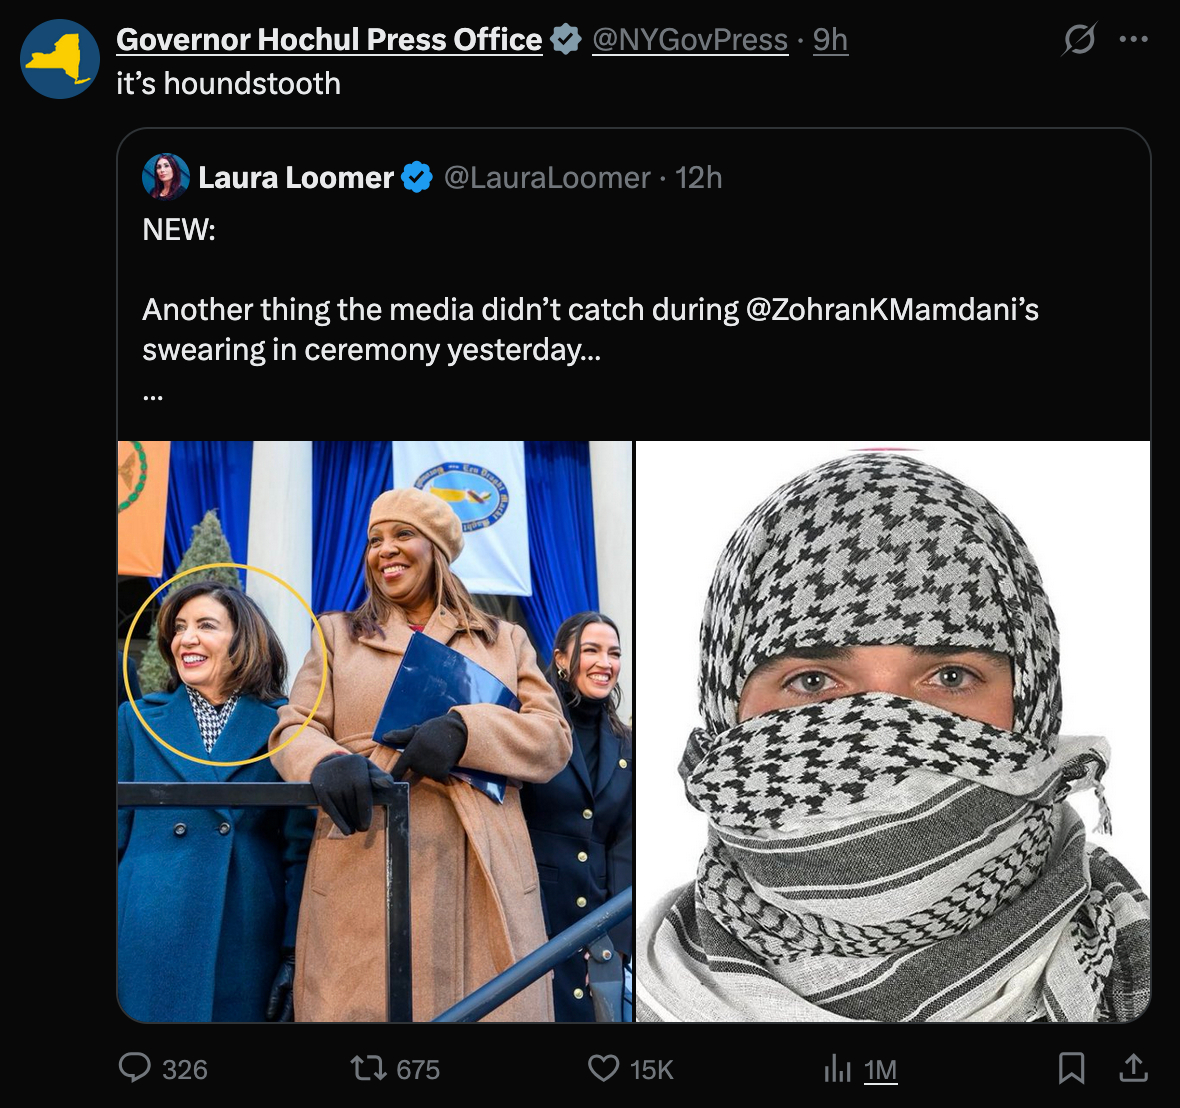
Task: Click Laura Loomer's profile avatar
Action: pos(166,177)
